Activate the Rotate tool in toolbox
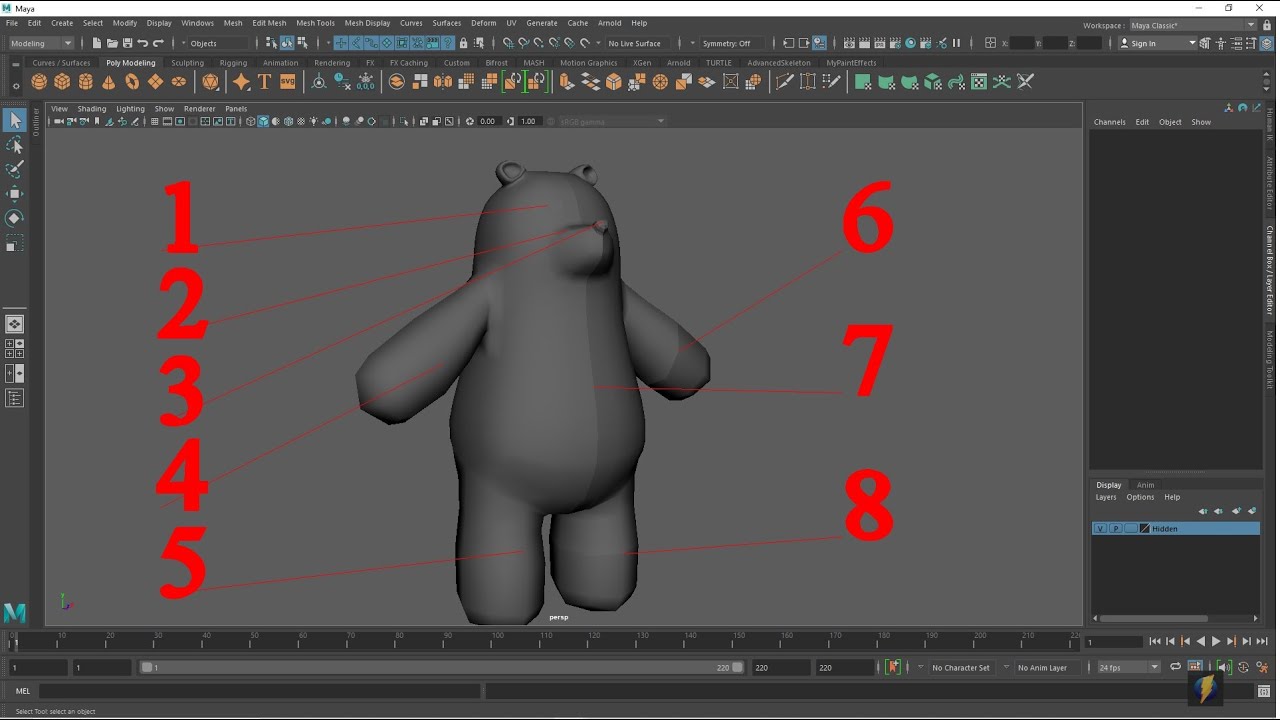Screen dimensions: 1280x720 (14, 218)
